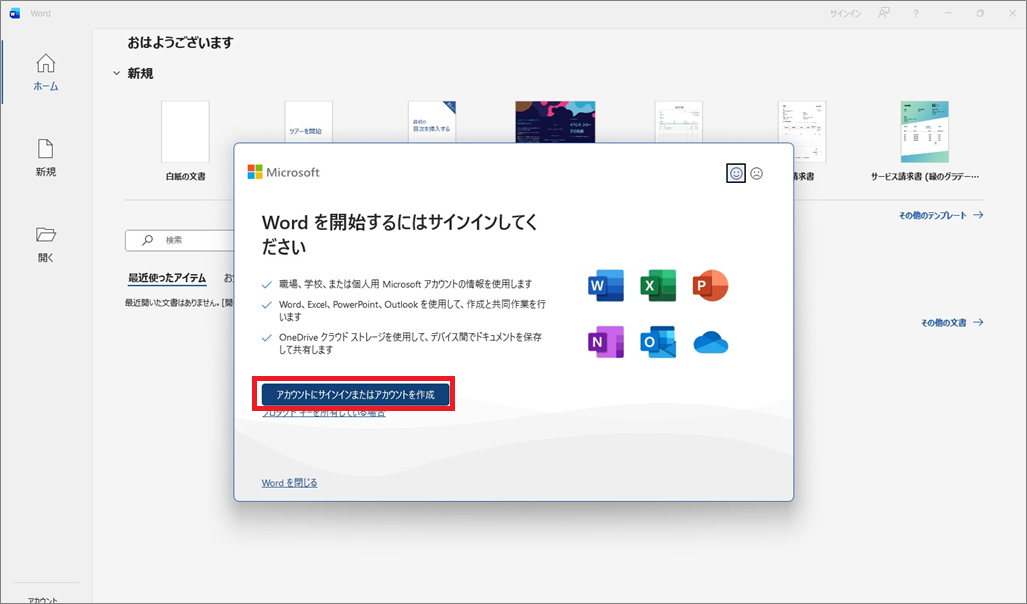The height and width of the screenshot is (604, 1027).
Task: Send positive feedback with smiley face
Action: (x=736, y=173)
